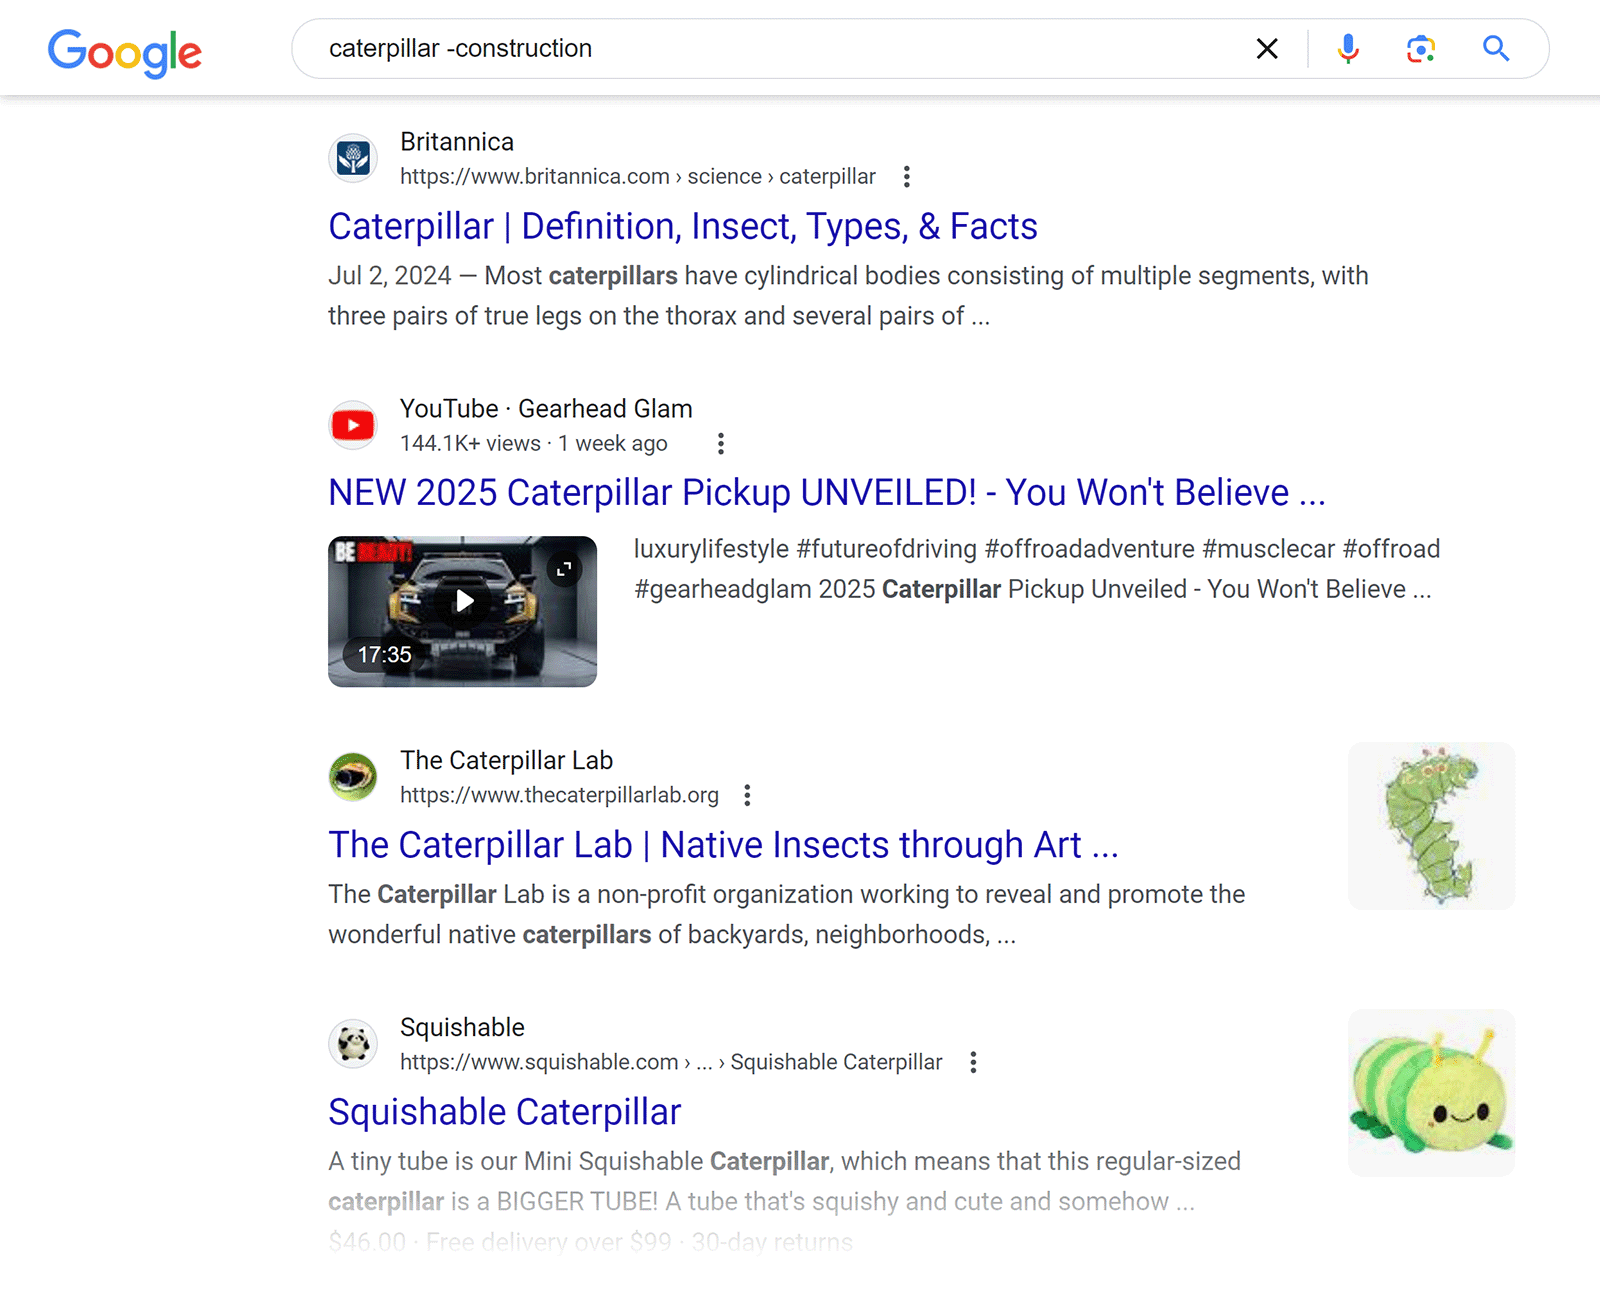Activate voice search with the microphone icon
1600x1290 pixels.
pyautogui.click(x=1348, y=48)
